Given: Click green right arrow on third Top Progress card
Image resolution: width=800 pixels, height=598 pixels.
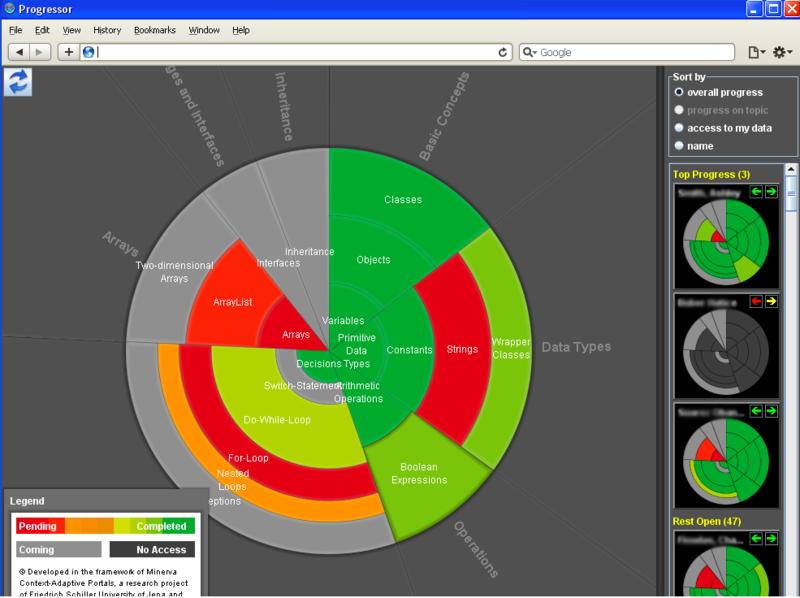Looking at the screenshot, I should pyautogui.click(x=771, y=411).
